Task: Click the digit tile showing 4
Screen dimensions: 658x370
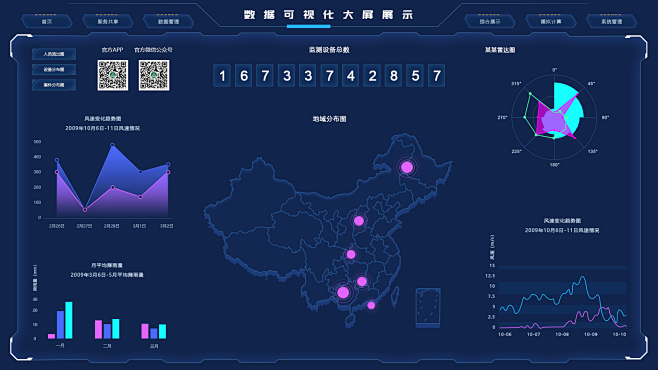Action: [x=351, y=76]
